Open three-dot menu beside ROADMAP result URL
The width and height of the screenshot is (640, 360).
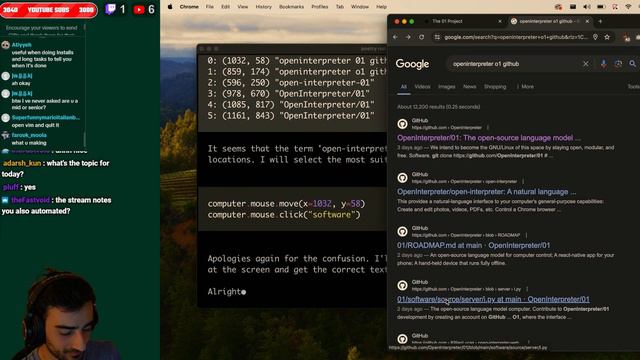click(x=526, y=235)
